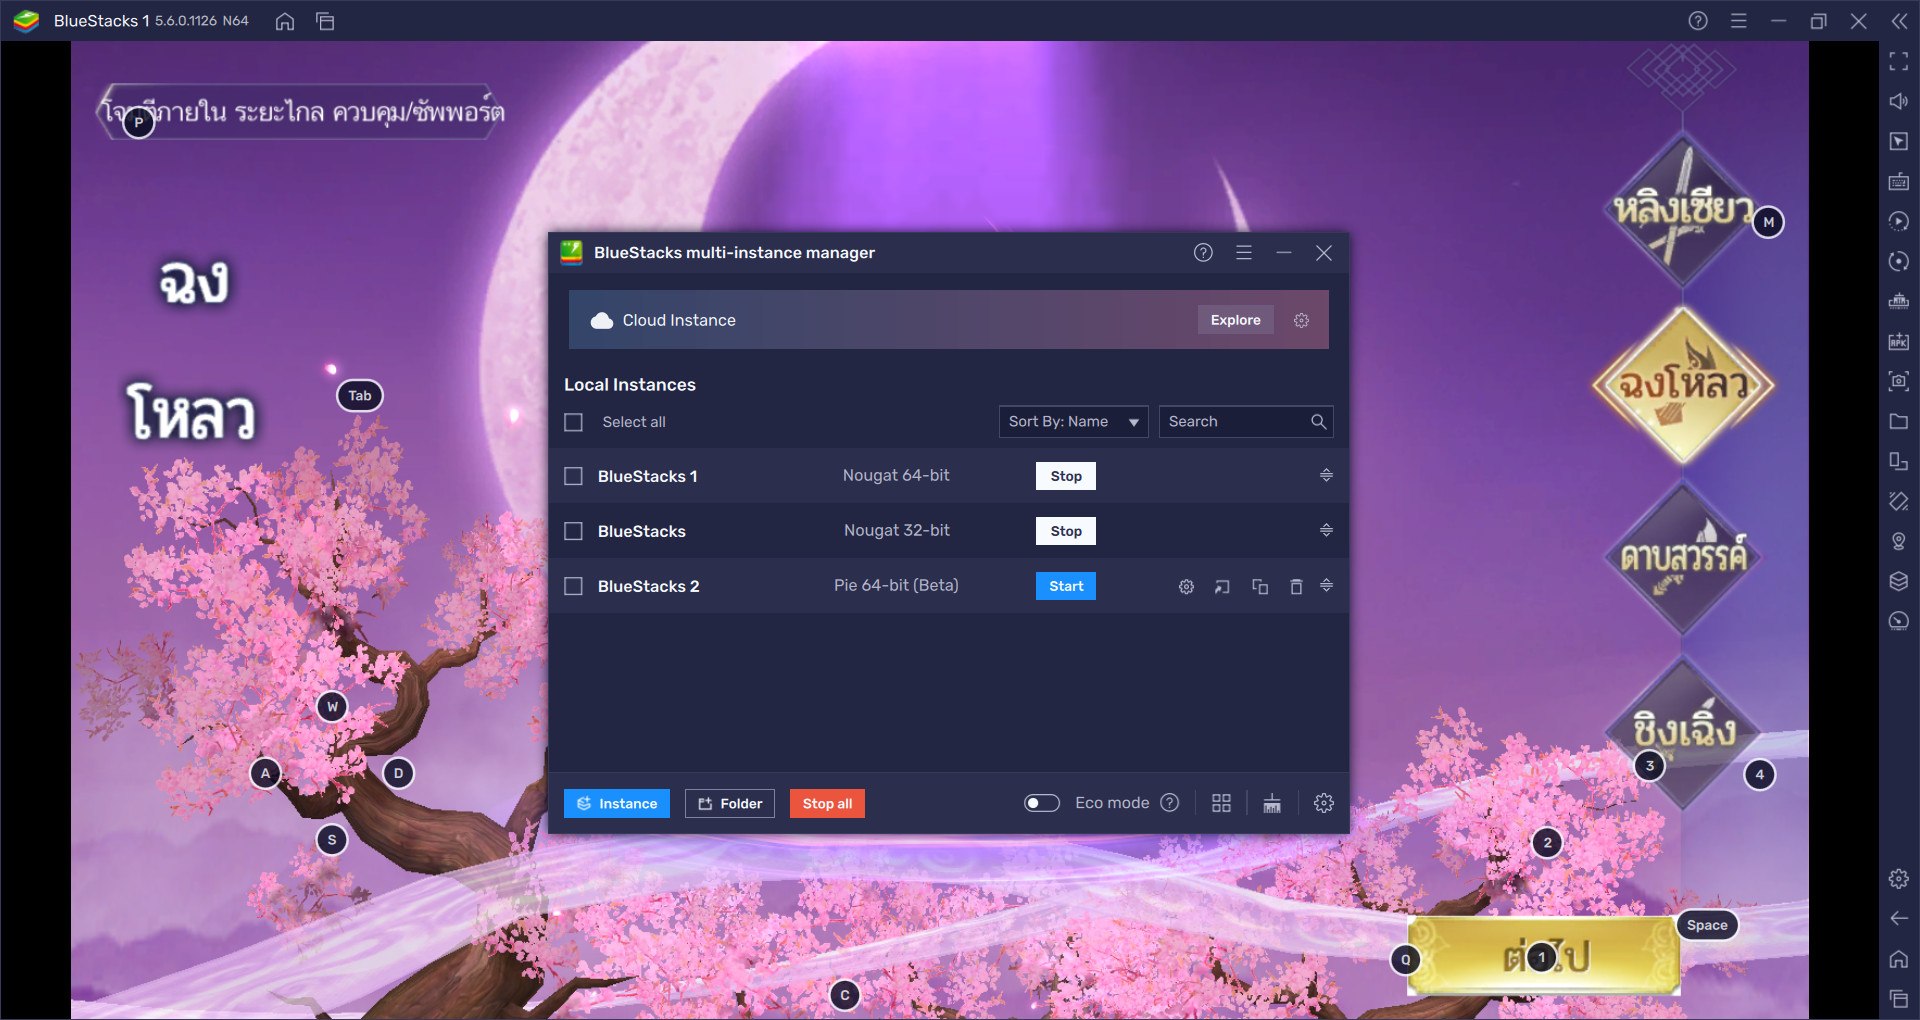Open Eco mode gauge in sidebar
Image resolution: width=1920 pixels, height=1020 pixels.
tap(1899, 621)
